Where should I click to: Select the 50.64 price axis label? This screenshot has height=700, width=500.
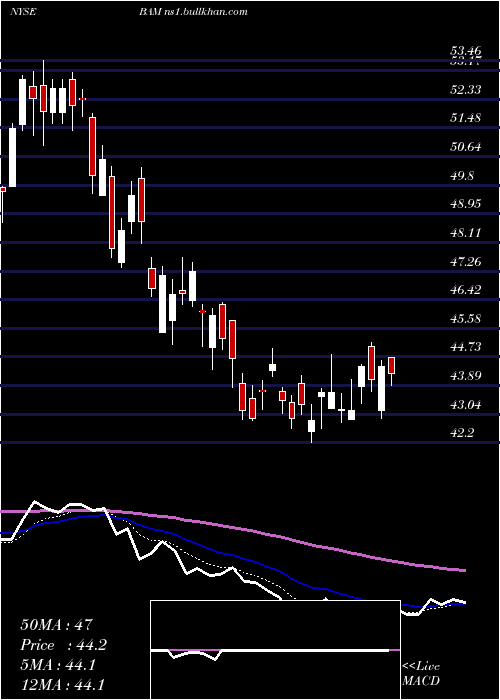(466, 147)
